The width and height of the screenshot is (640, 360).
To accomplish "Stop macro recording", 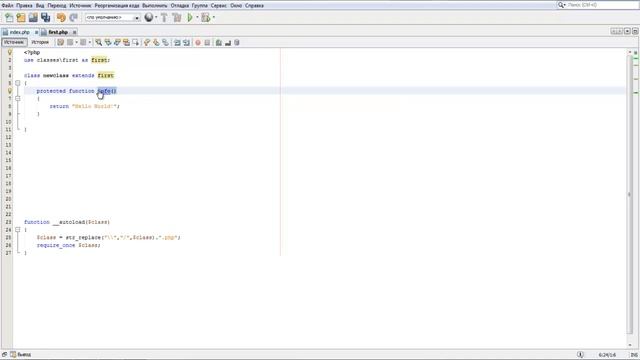I will point(207,42).
